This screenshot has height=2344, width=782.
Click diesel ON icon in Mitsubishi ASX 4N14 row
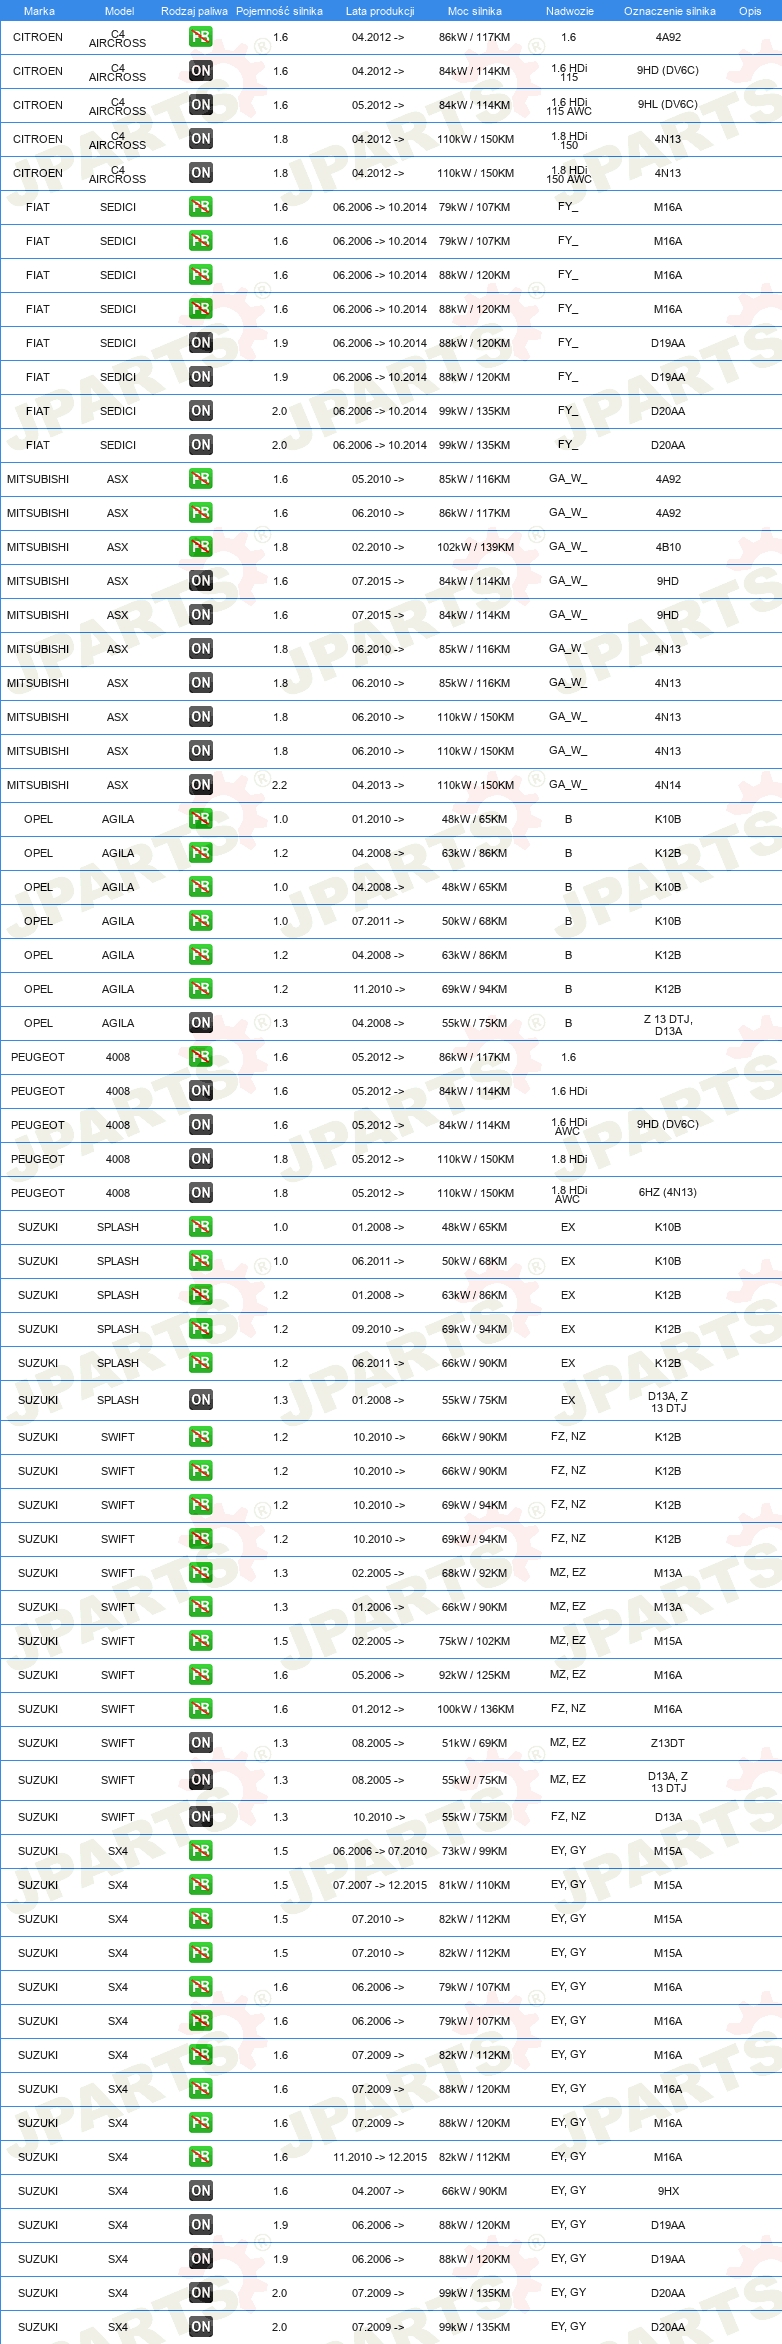pyautogui.click(x=201, y=785)
